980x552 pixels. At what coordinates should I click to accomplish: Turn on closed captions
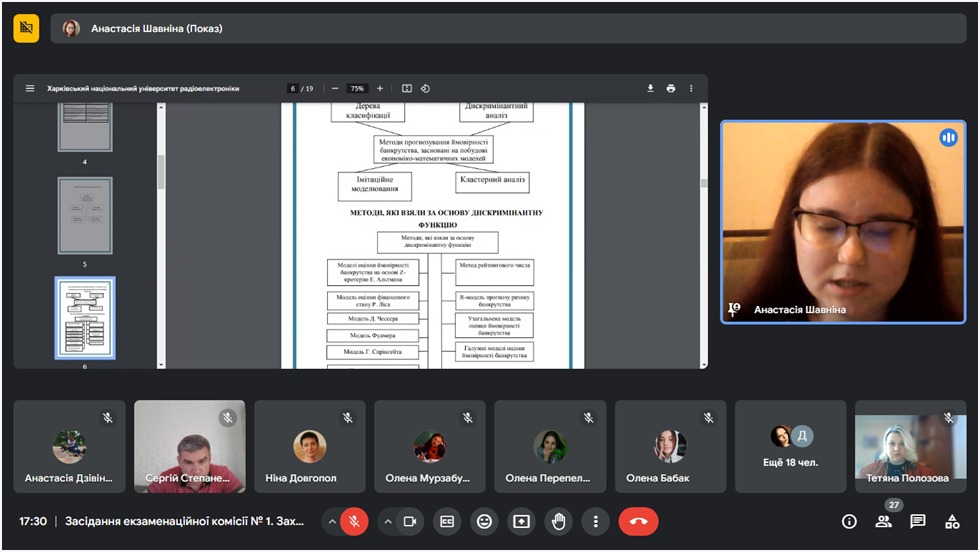pyautogui.click(x=448, y=521)
